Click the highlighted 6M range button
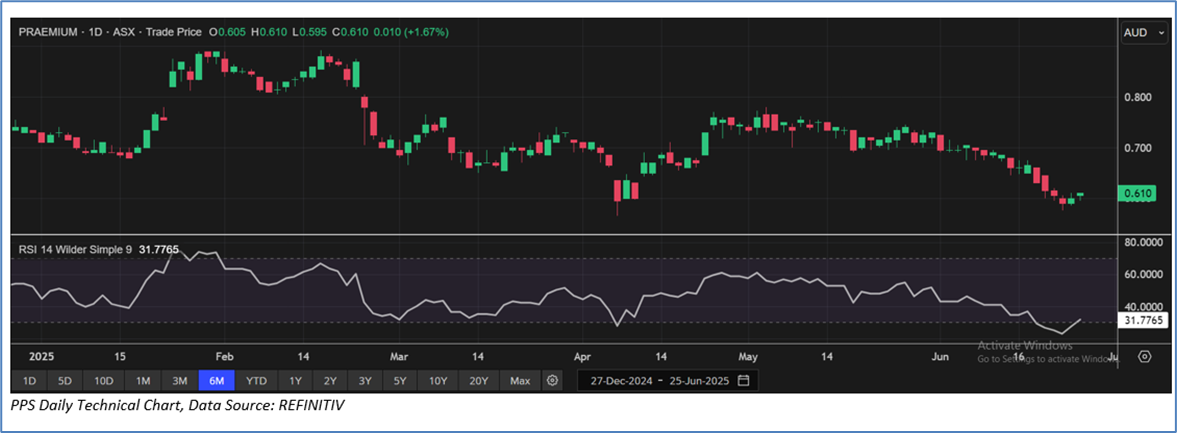Image resolution: width=1177 pixels, height=433 pixels. 218,380
